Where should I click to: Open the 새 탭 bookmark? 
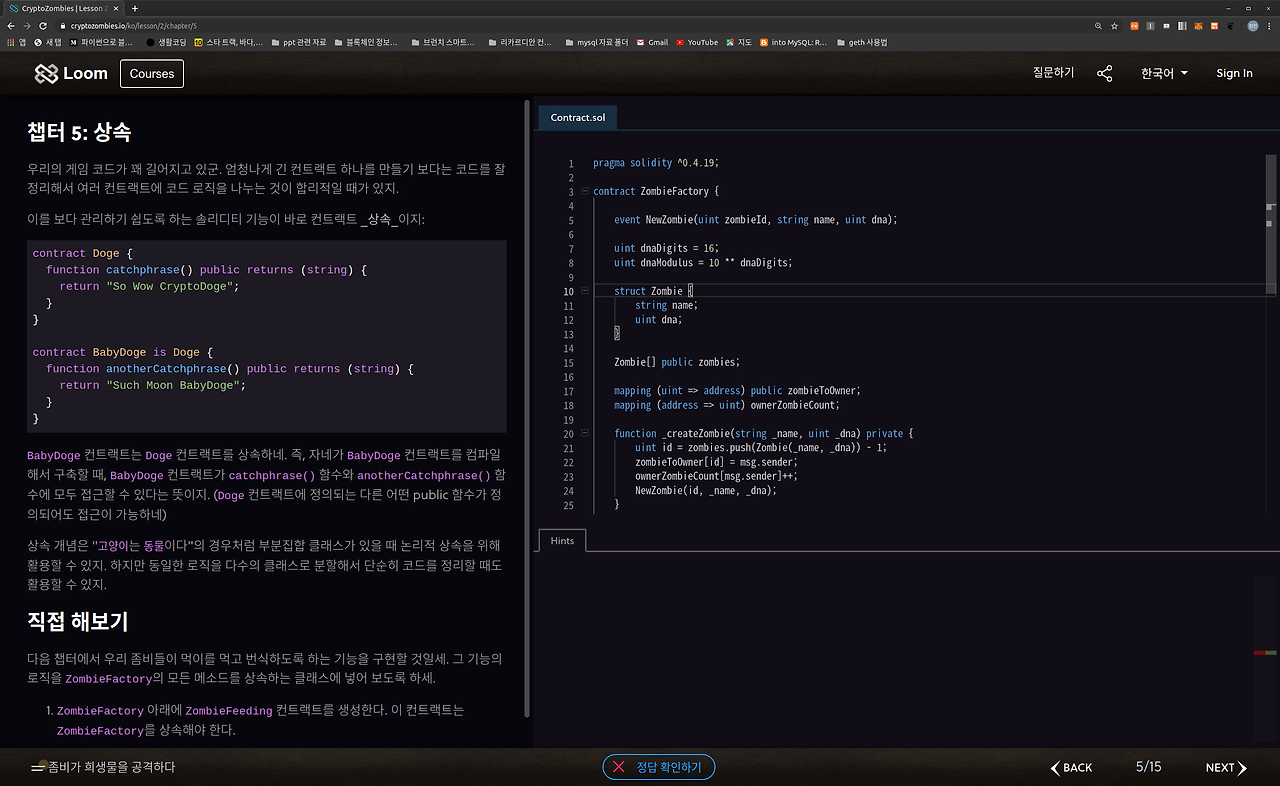[48, 43]
